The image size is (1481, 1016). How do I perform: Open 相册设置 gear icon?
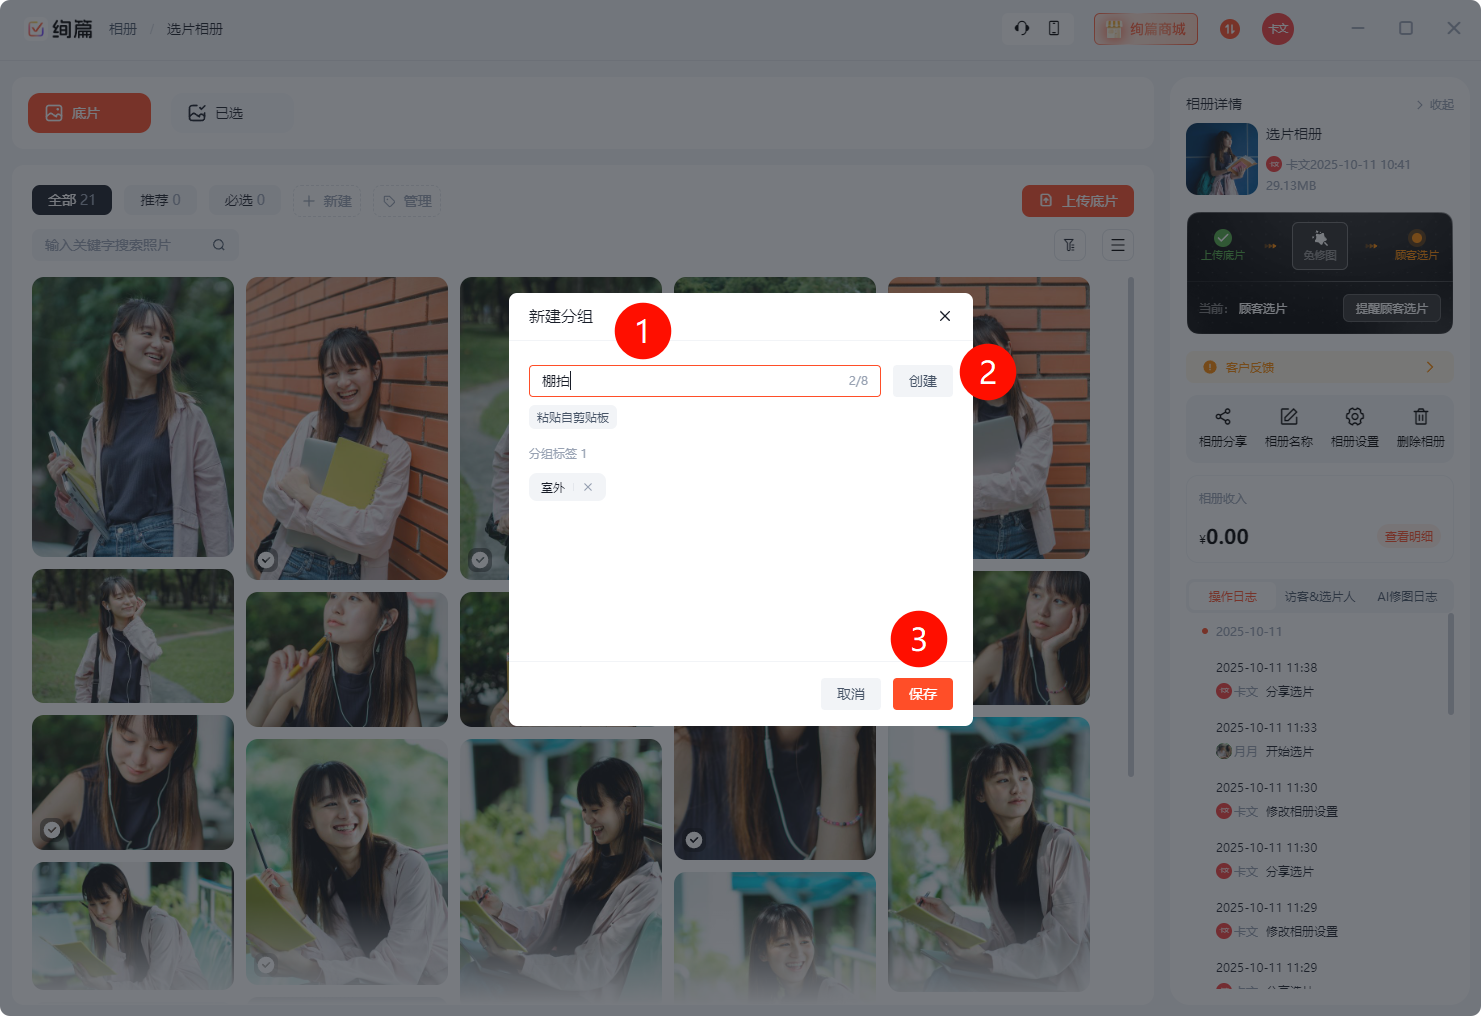coord(1354,417)
